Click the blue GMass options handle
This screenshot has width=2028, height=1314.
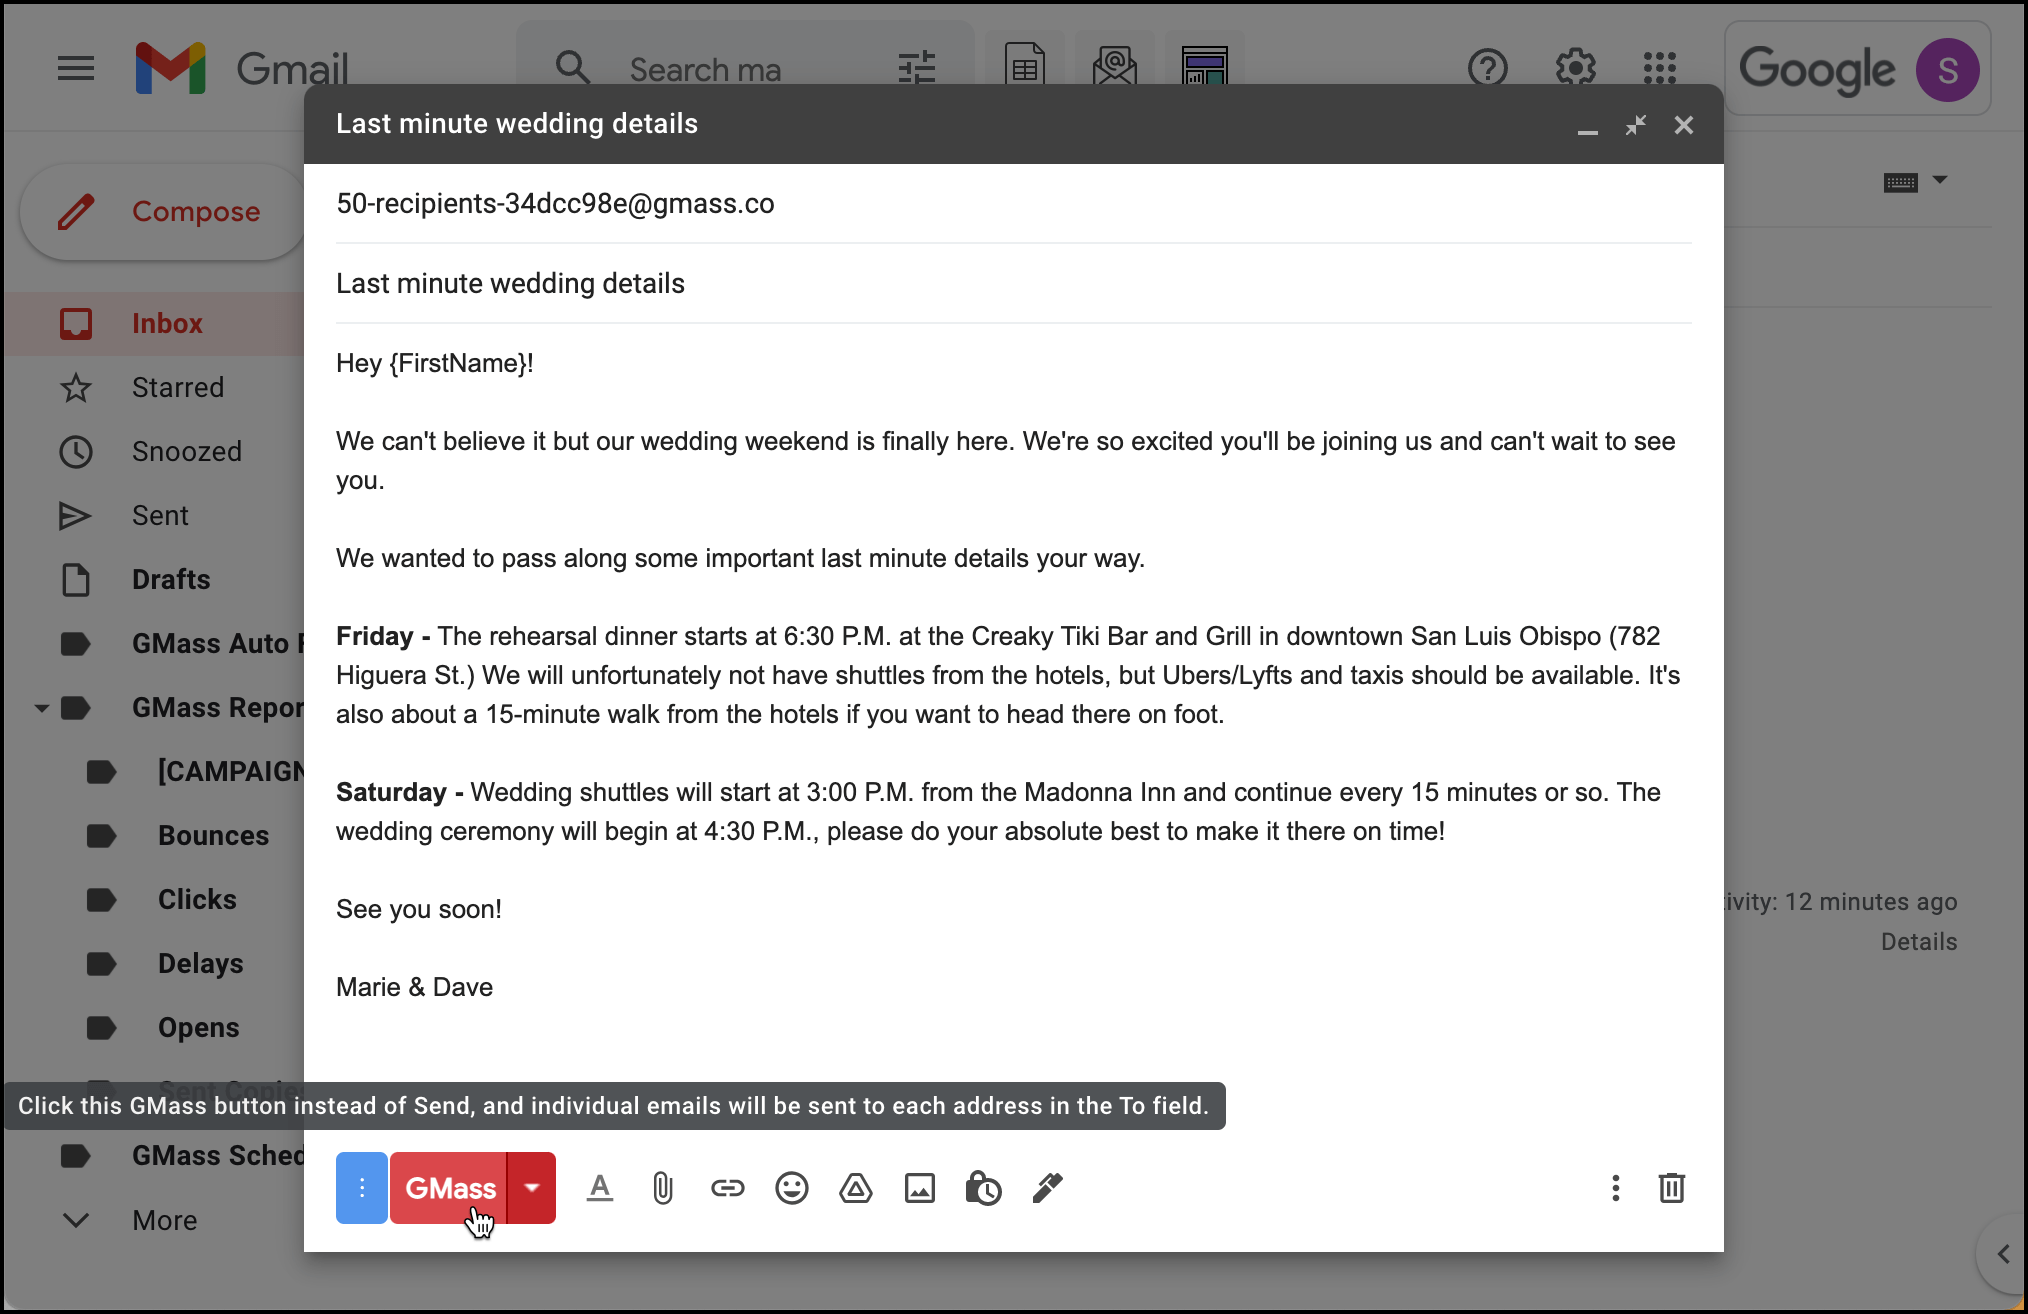pyautogui.click(x=362, y=1188)
